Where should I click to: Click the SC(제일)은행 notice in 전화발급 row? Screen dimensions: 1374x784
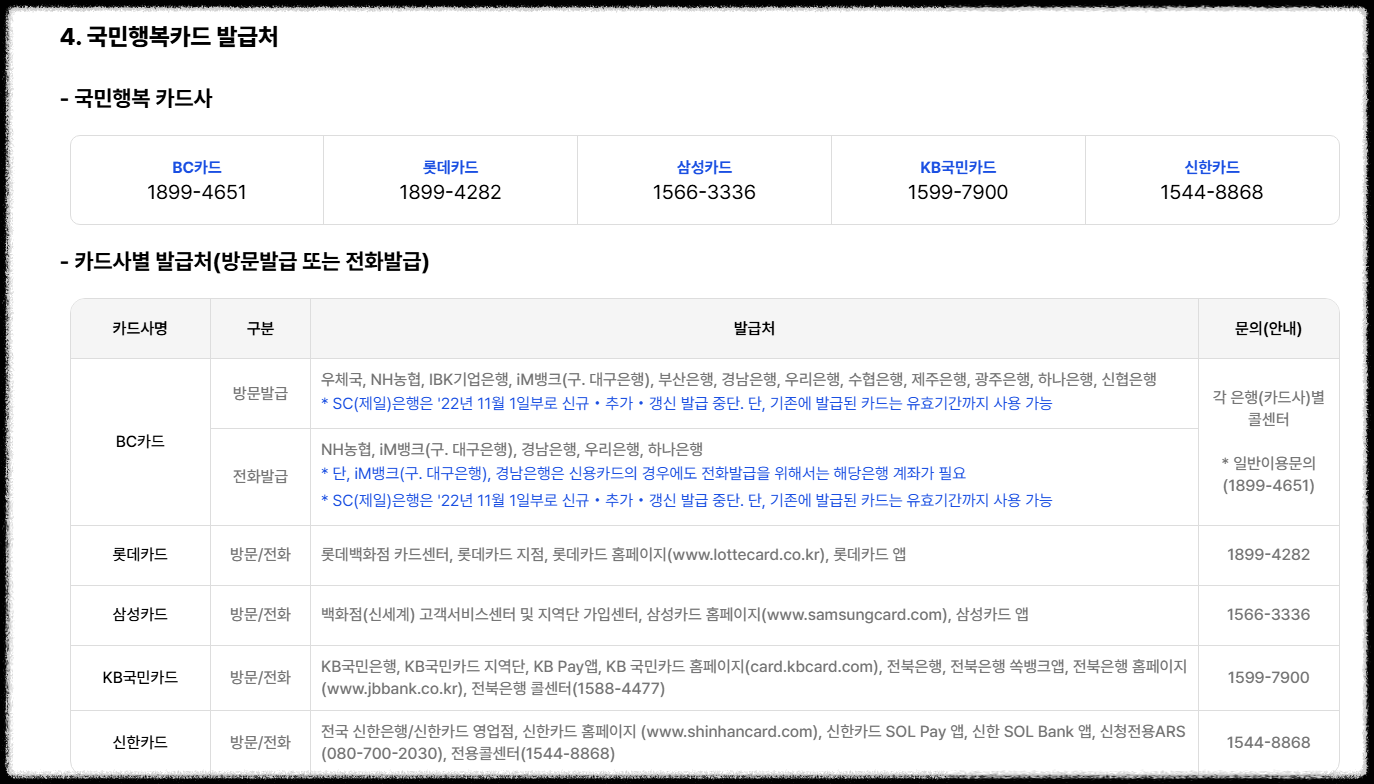pyautogui.click(x=686, y=499)
